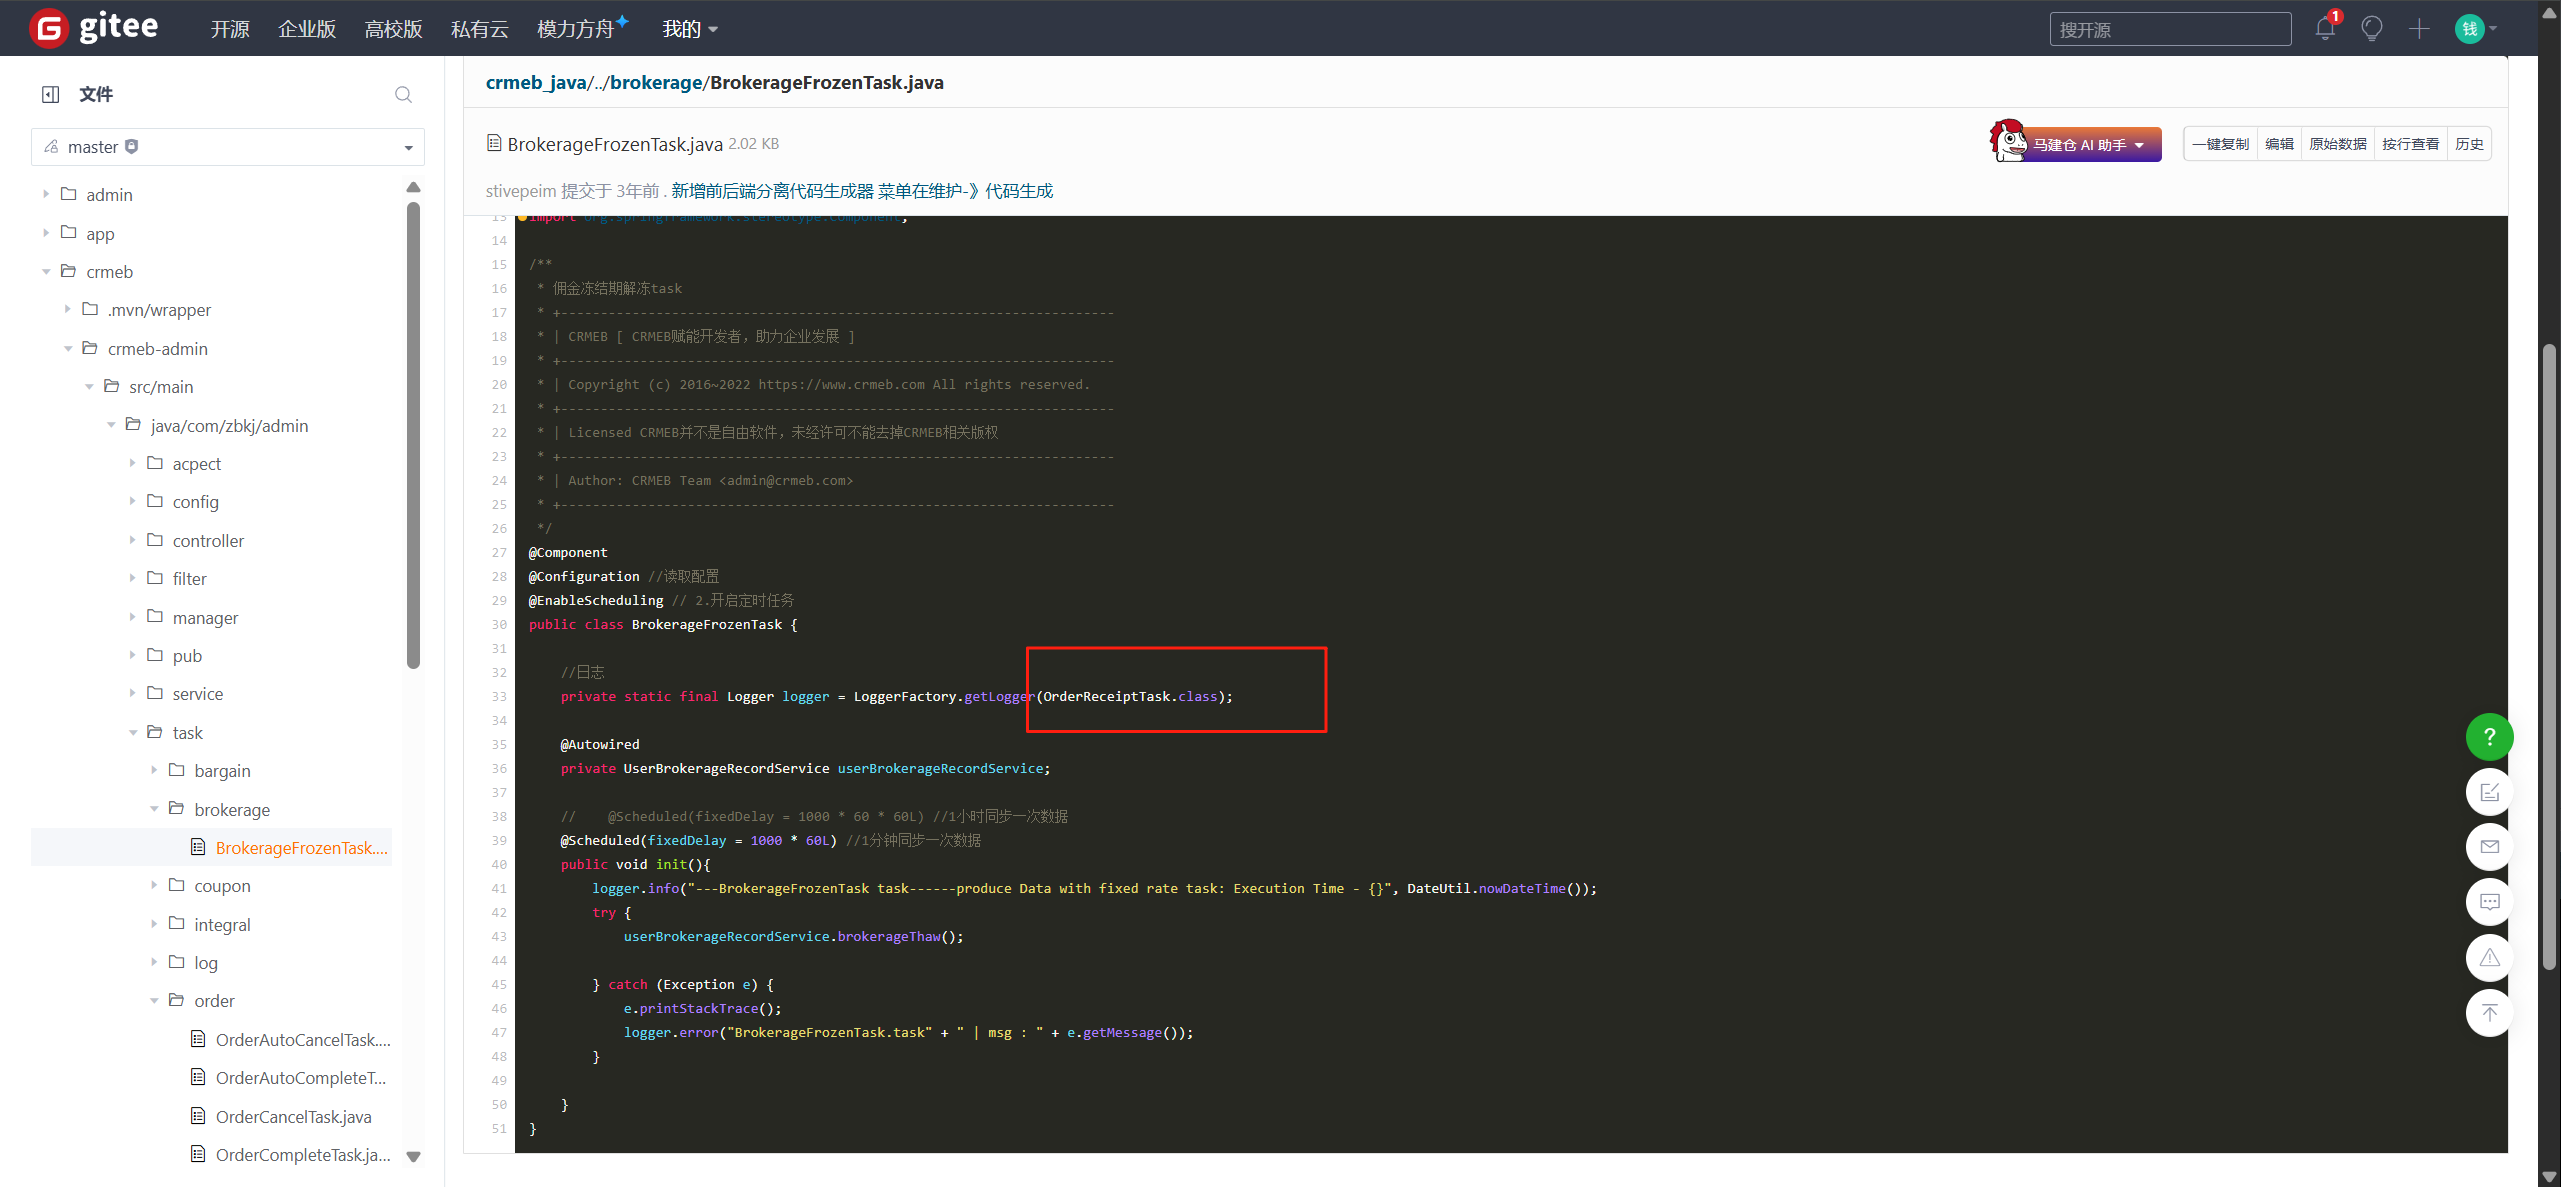Screen dimensions: 2561x1187
Task: Open the floating chat message icon
Action: [2489, 902]
